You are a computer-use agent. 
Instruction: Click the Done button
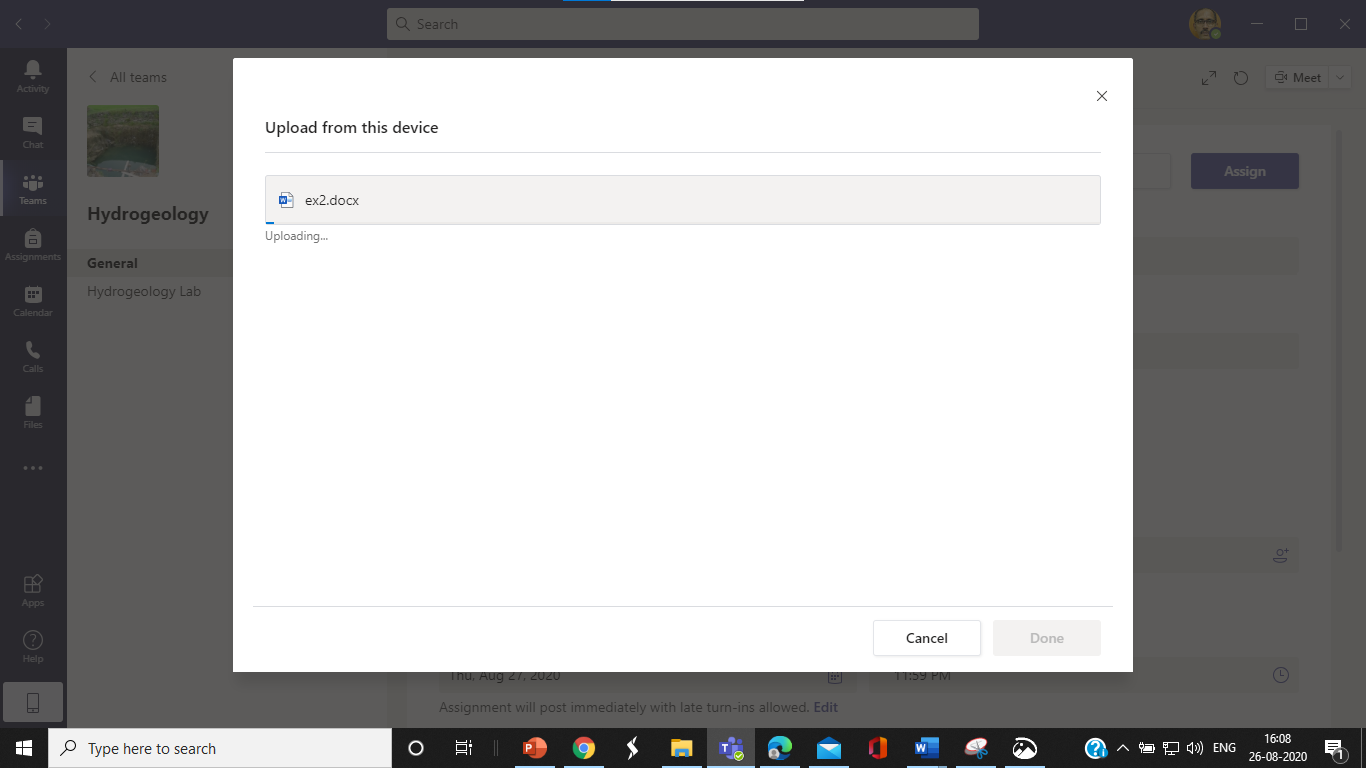[1047, 638]
